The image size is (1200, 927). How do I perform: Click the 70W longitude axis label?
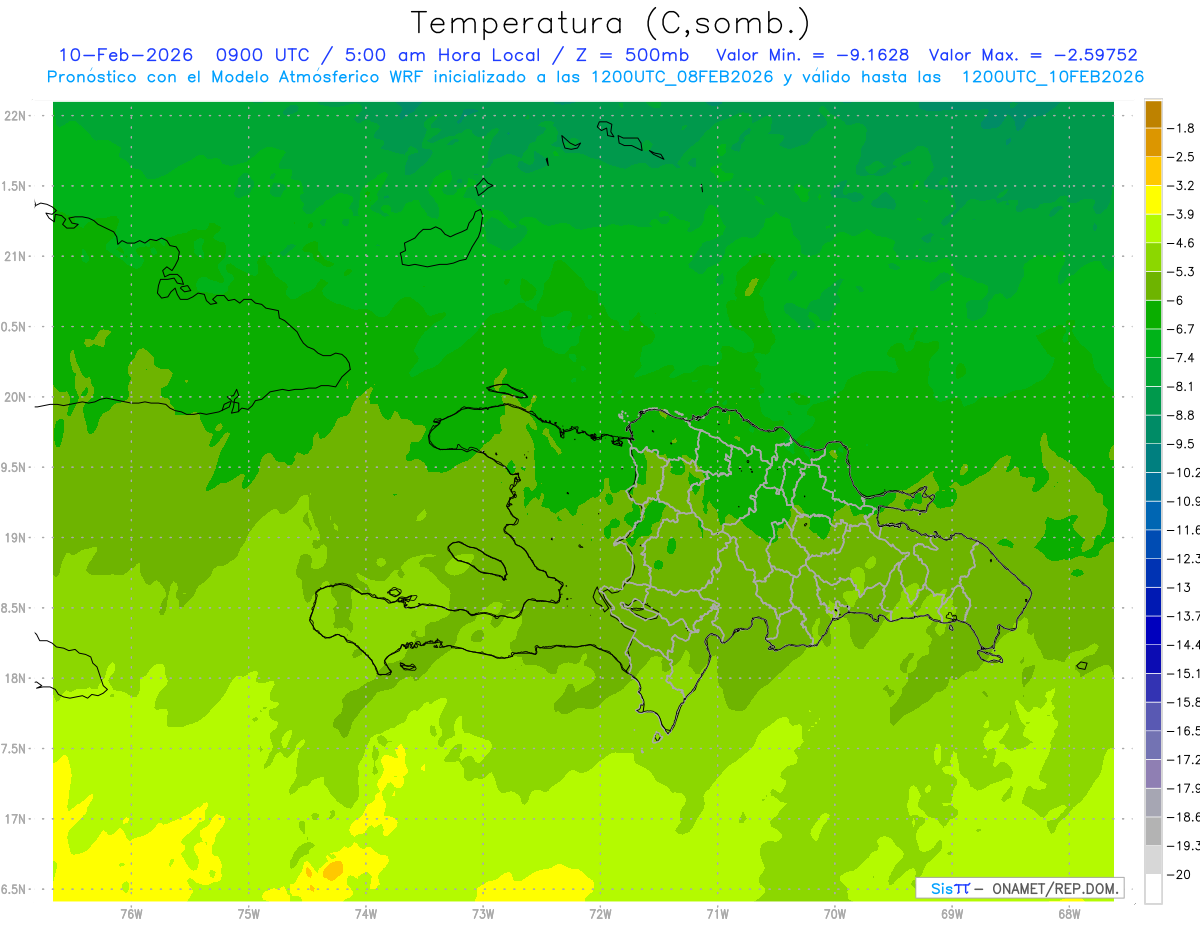[835, 914]
